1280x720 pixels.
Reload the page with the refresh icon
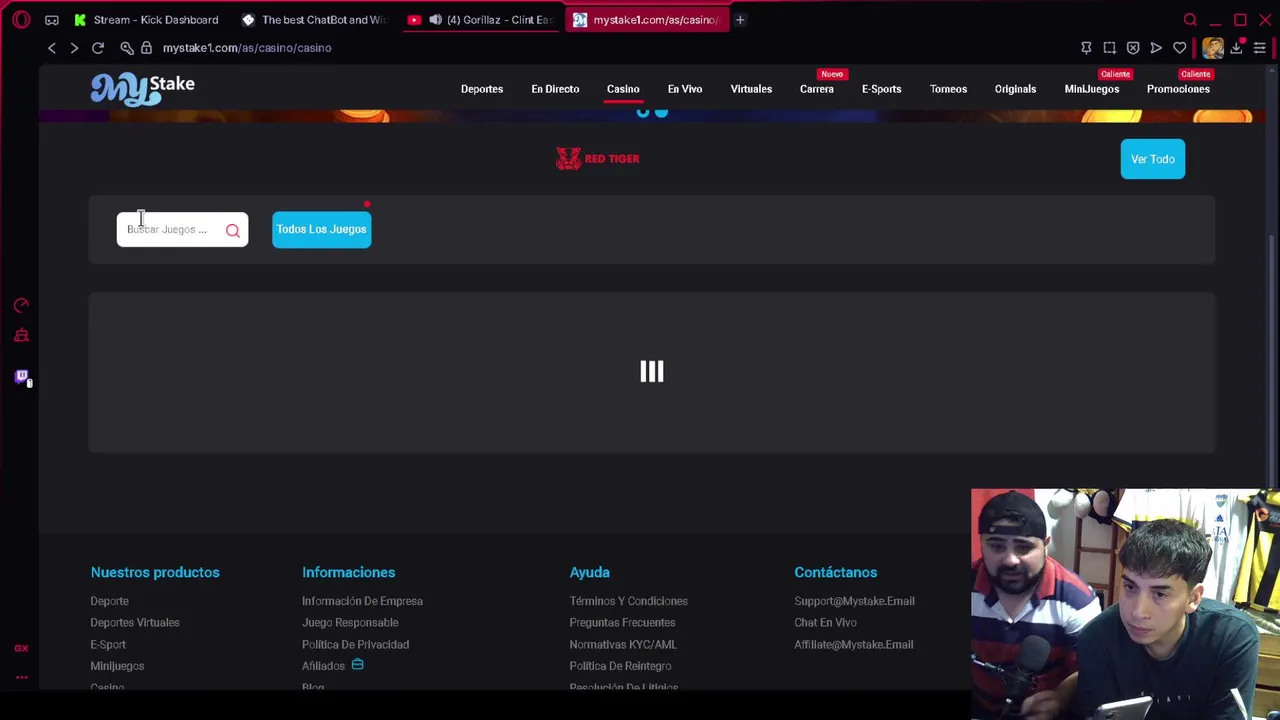(98, 48)
